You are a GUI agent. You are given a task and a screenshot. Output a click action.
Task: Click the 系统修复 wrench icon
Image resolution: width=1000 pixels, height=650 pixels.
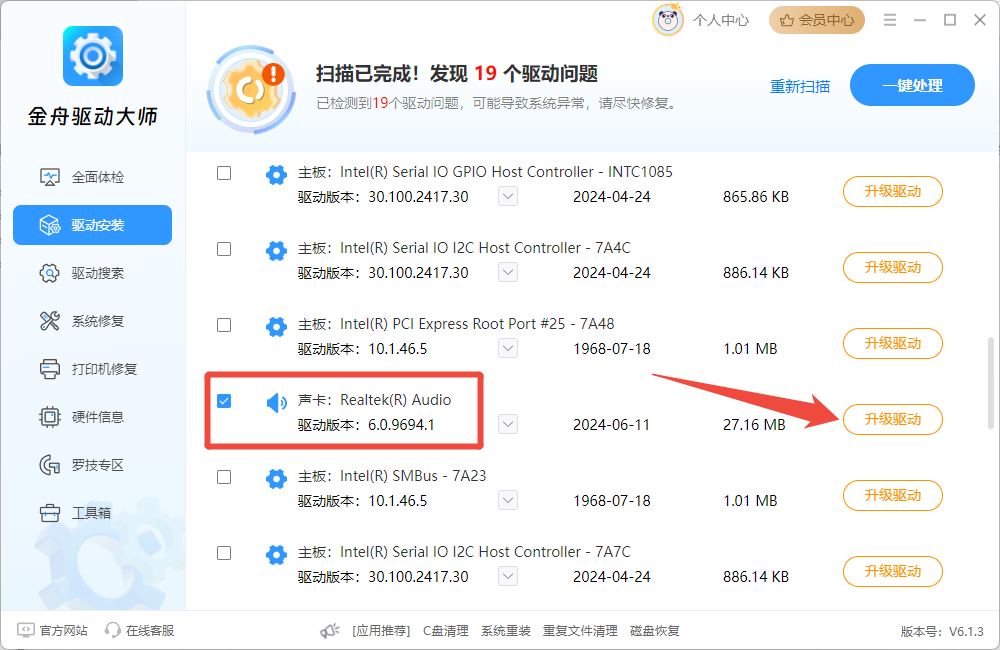click(50, 321)
